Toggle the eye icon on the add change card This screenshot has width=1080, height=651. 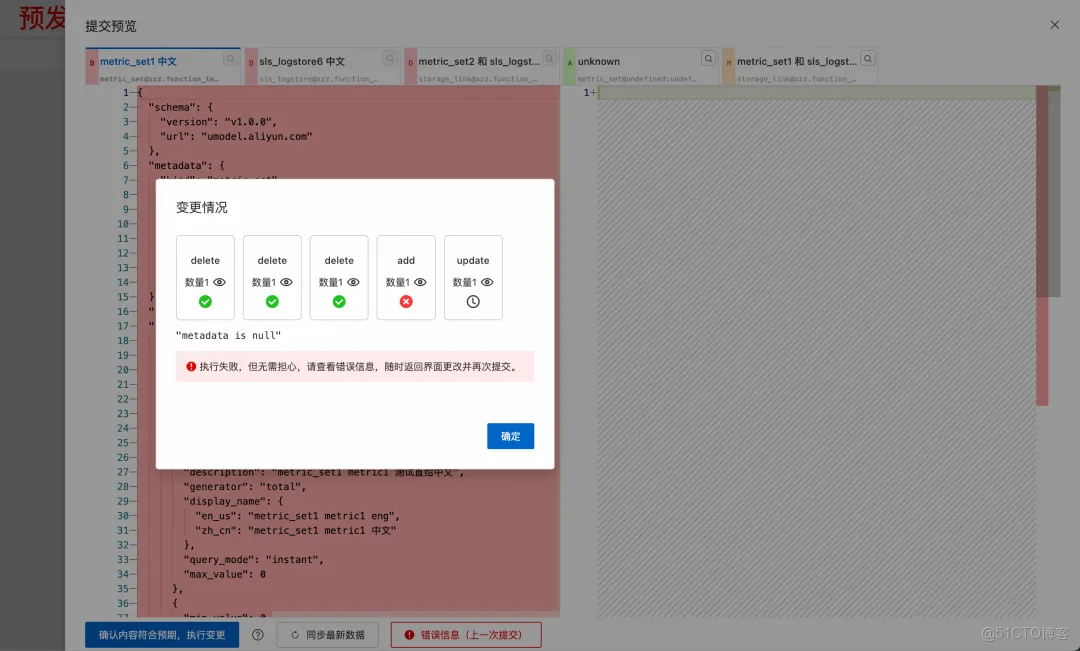(x=420, y=281)
